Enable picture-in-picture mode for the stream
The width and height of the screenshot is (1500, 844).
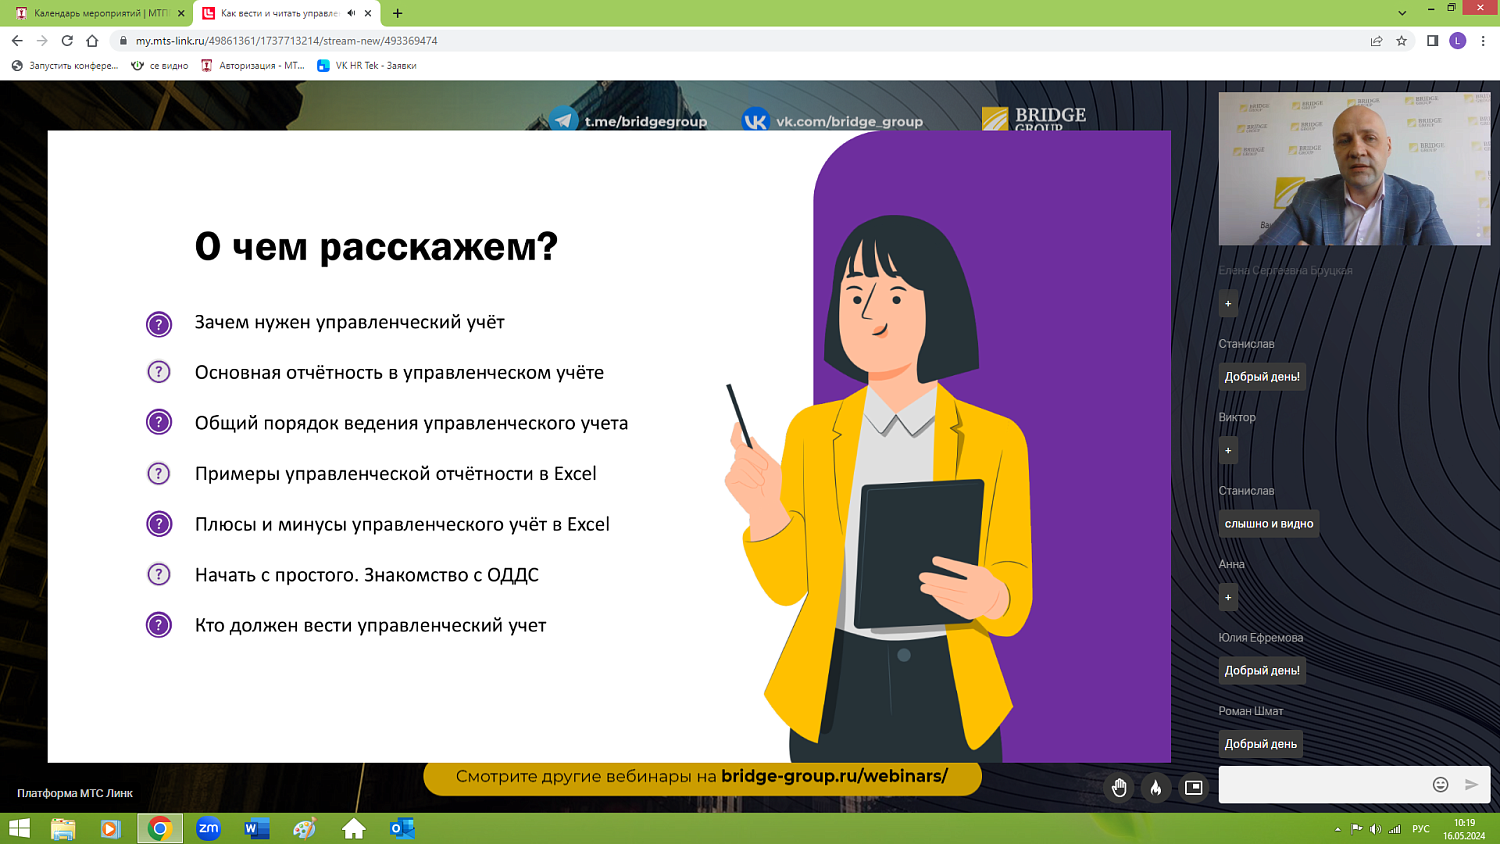tap(1194, 787)
